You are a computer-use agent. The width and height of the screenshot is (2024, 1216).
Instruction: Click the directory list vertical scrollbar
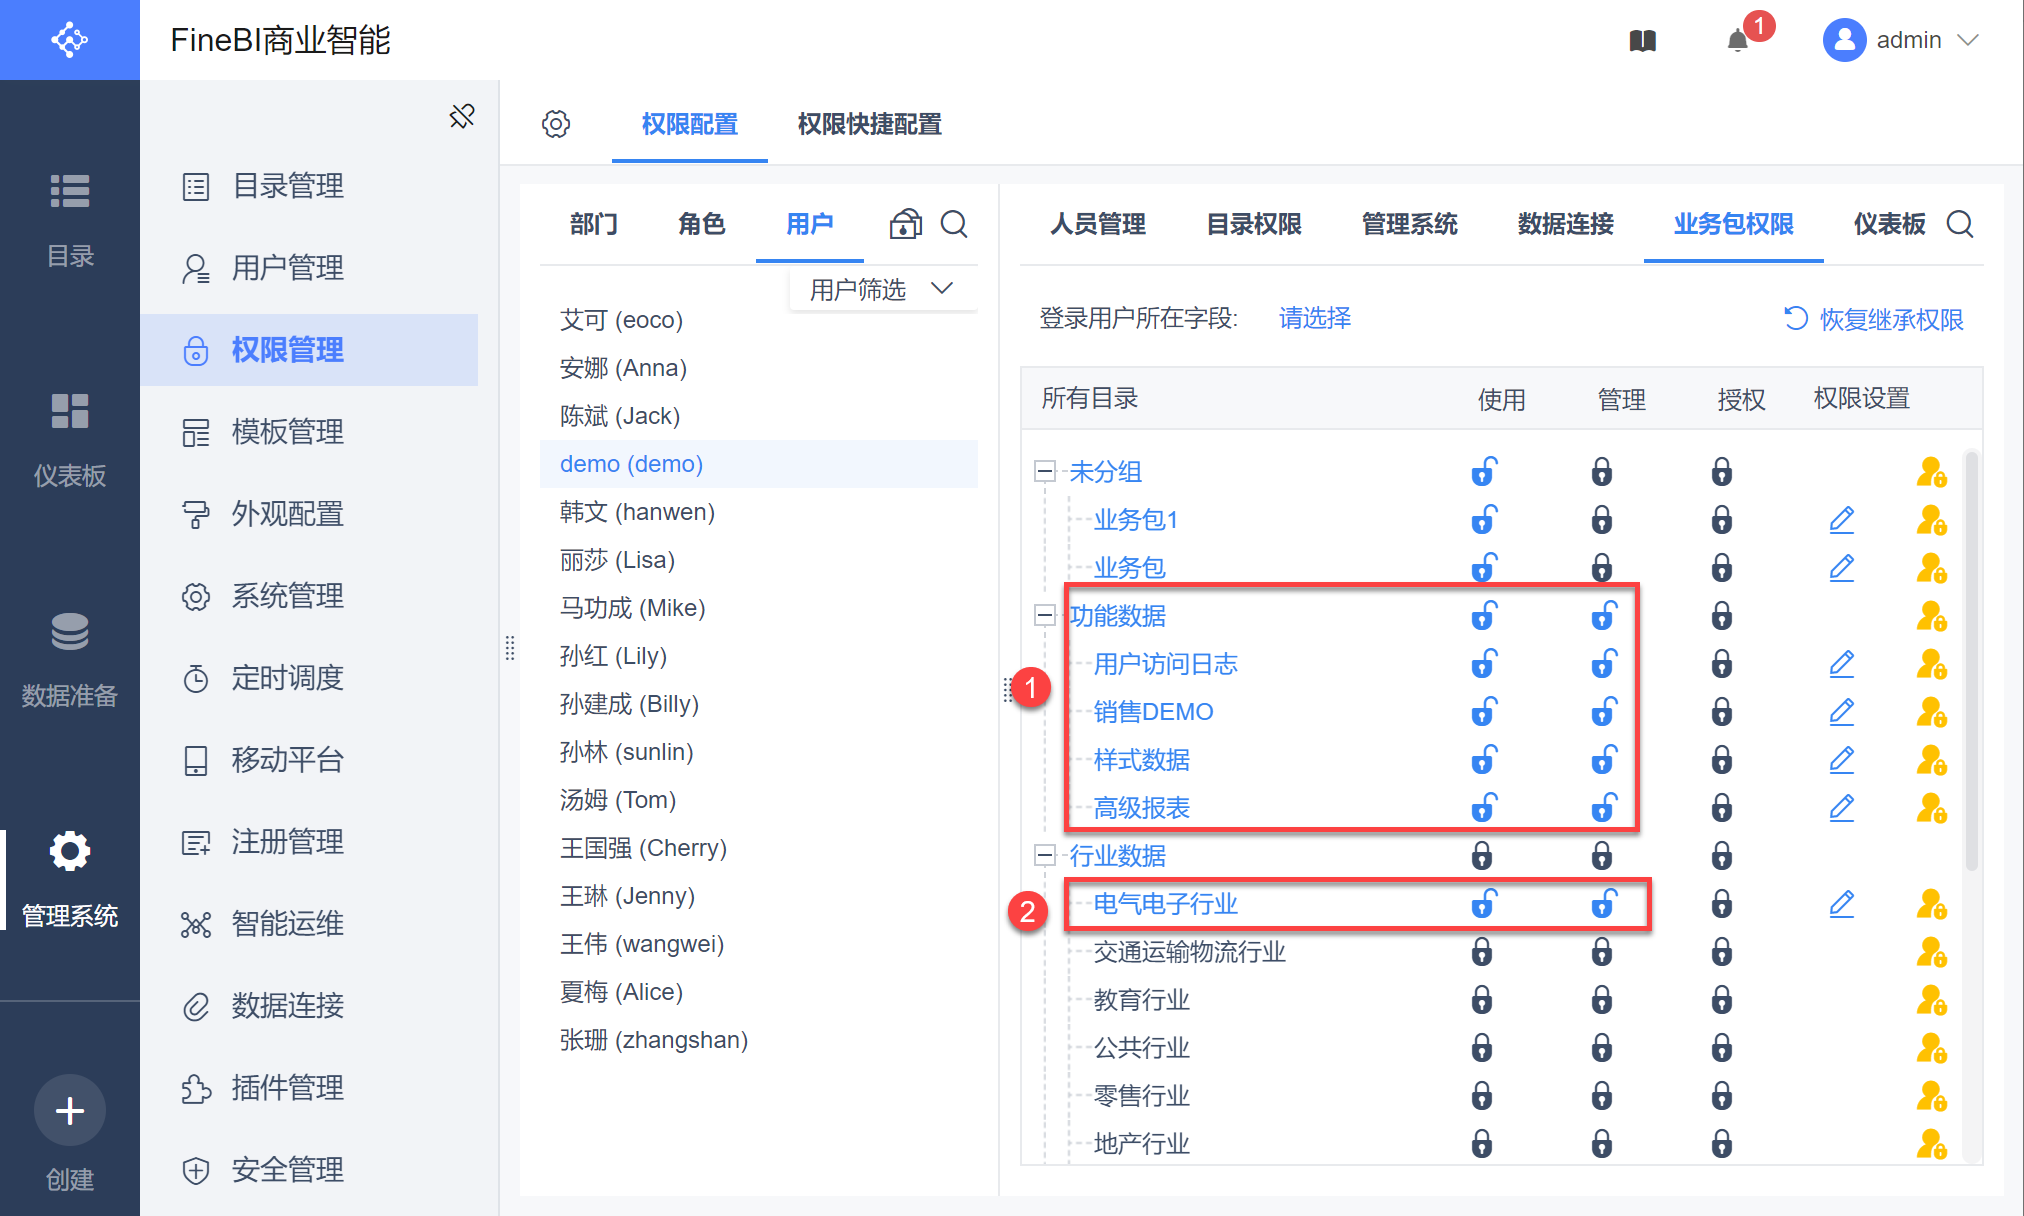coord(1971,660)
